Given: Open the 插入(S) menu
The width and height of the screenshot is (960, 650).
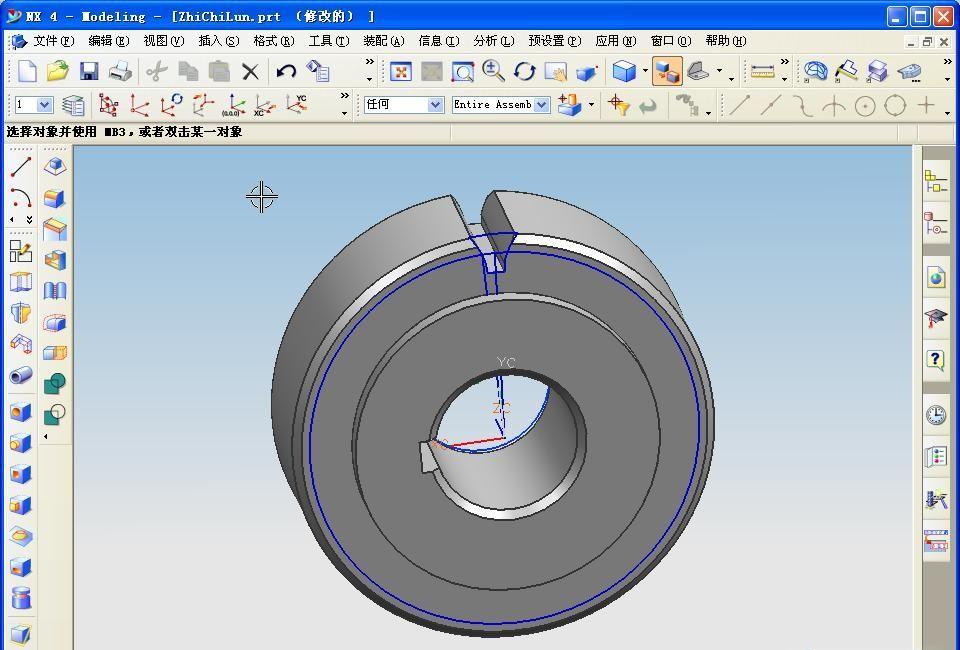Looking at the screenshot, I should [218, 41].
